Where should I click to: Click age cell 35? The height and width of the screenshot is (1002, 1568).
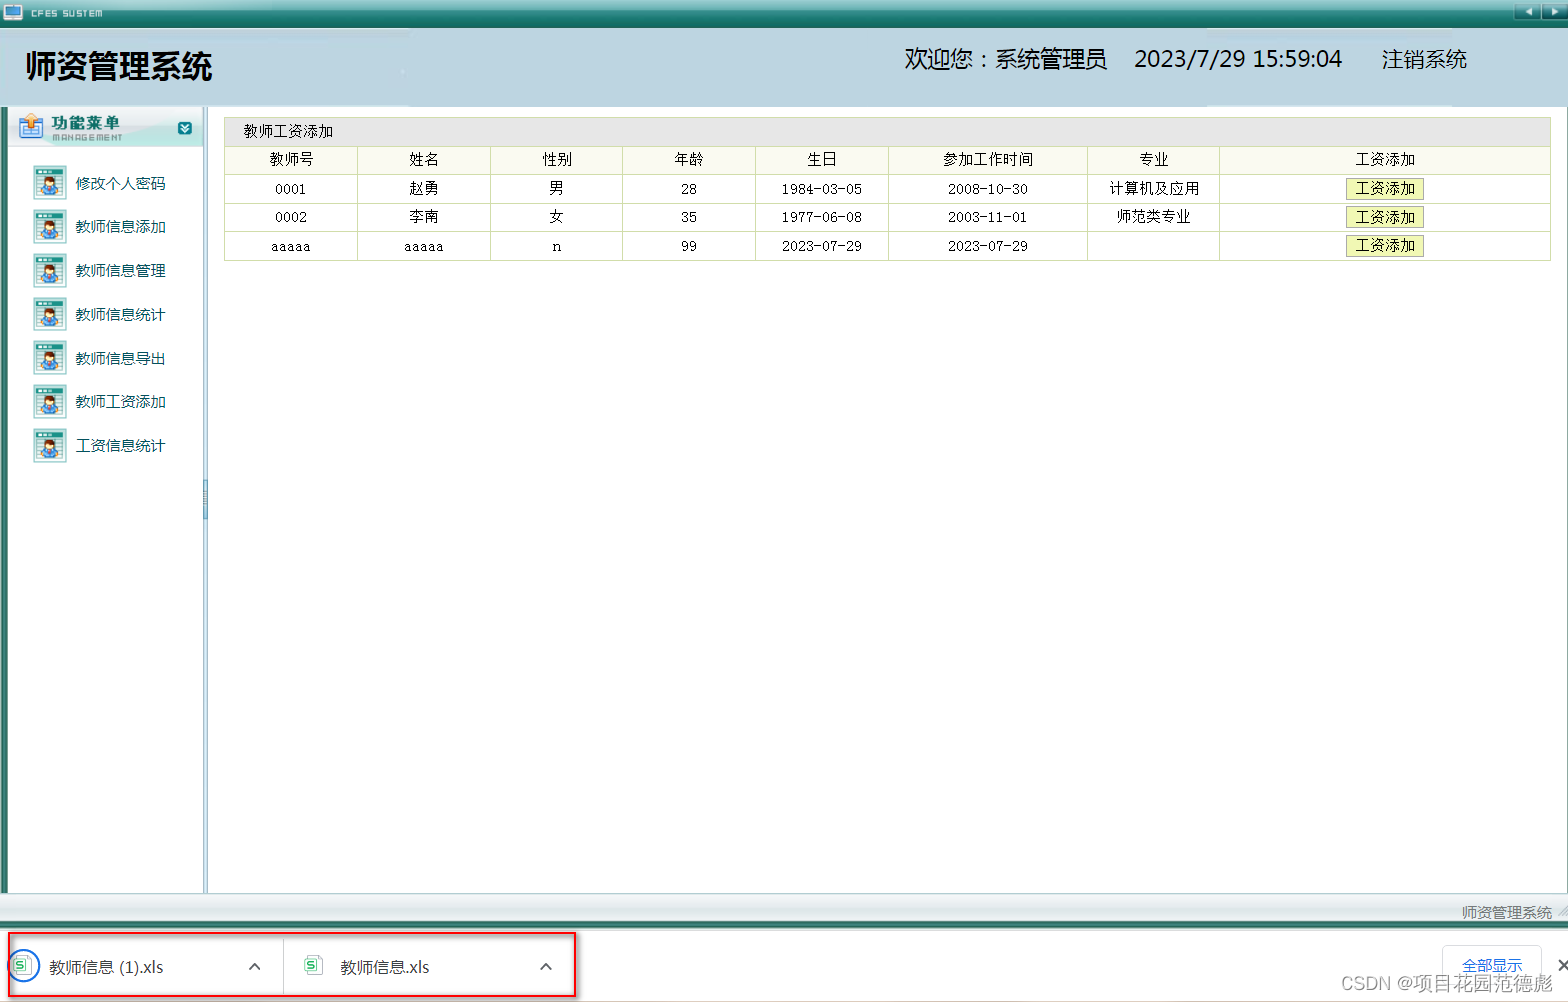pyautogui.click(x=689, y=217)
